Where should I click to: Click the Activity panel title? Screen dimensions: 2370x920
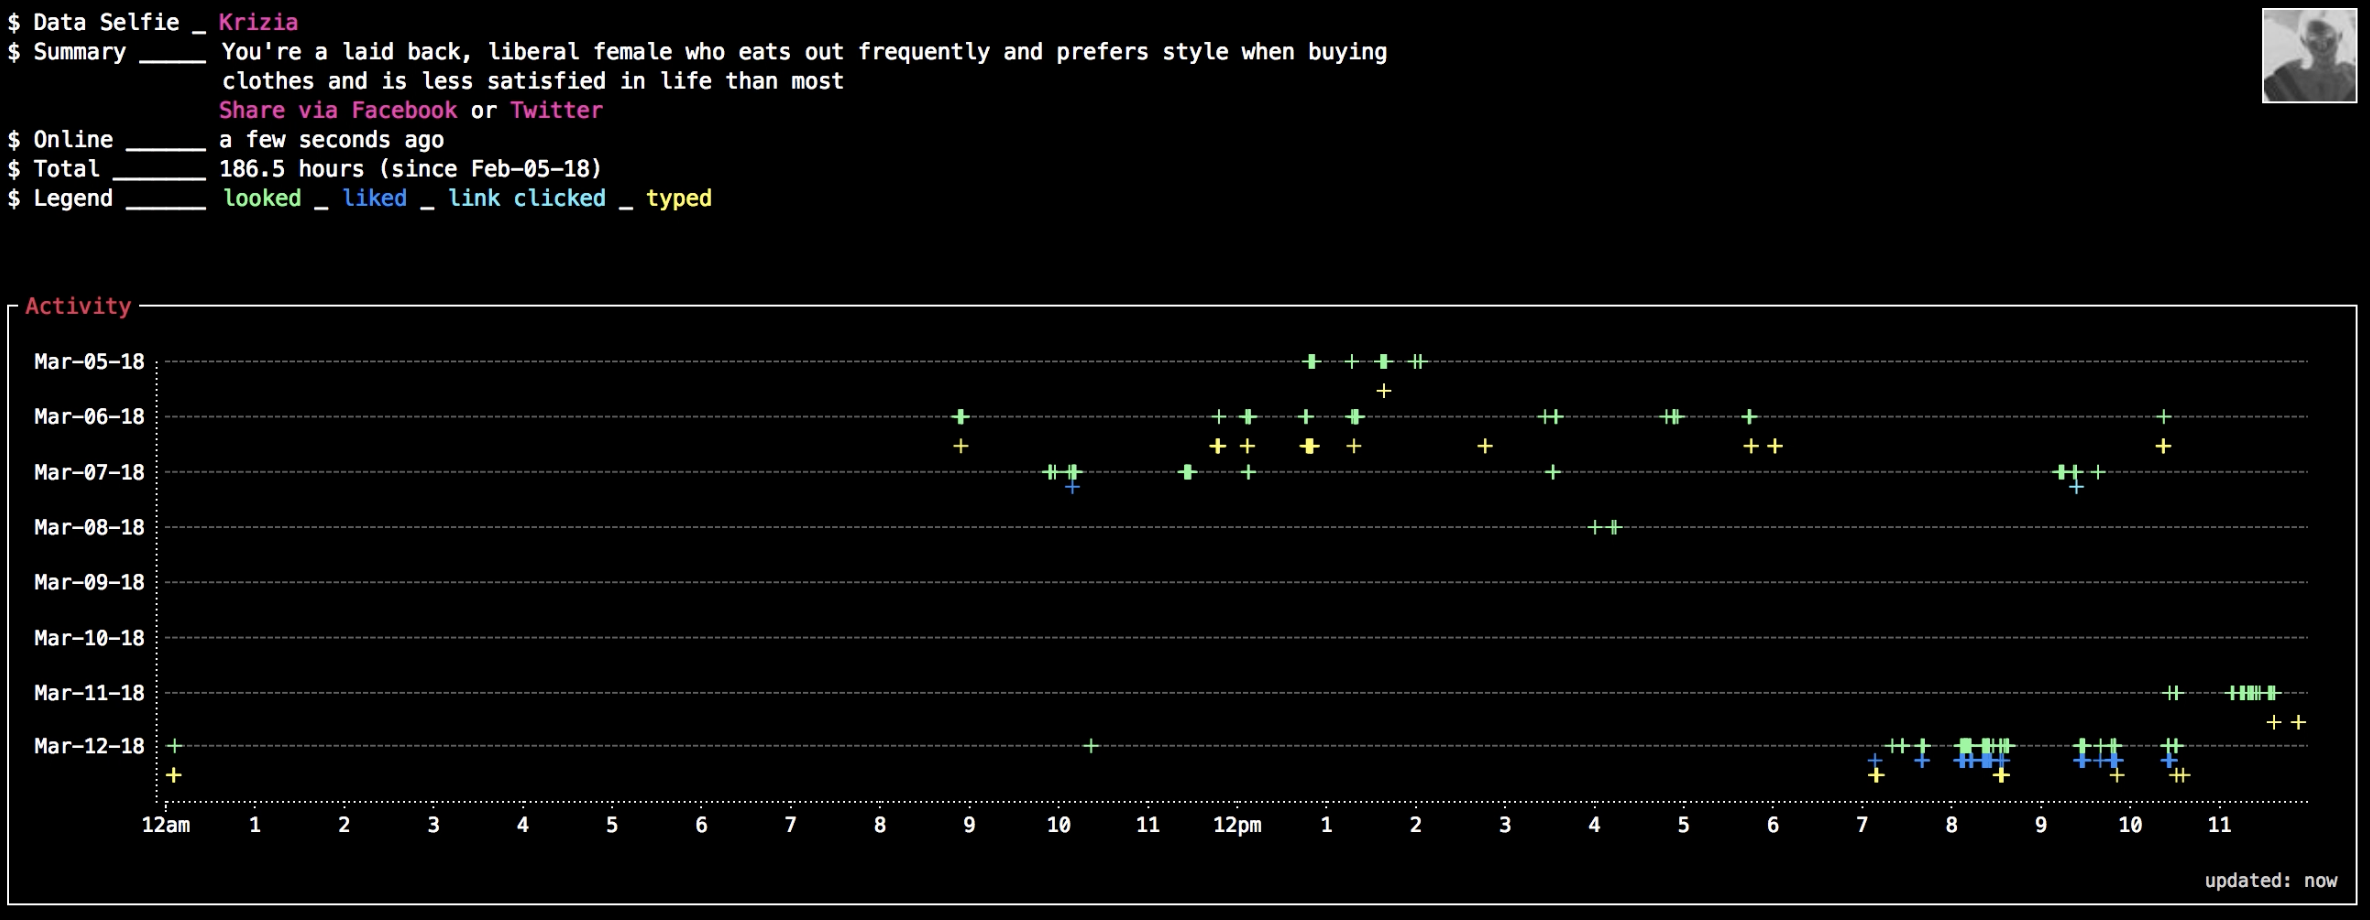coord(78,306)
